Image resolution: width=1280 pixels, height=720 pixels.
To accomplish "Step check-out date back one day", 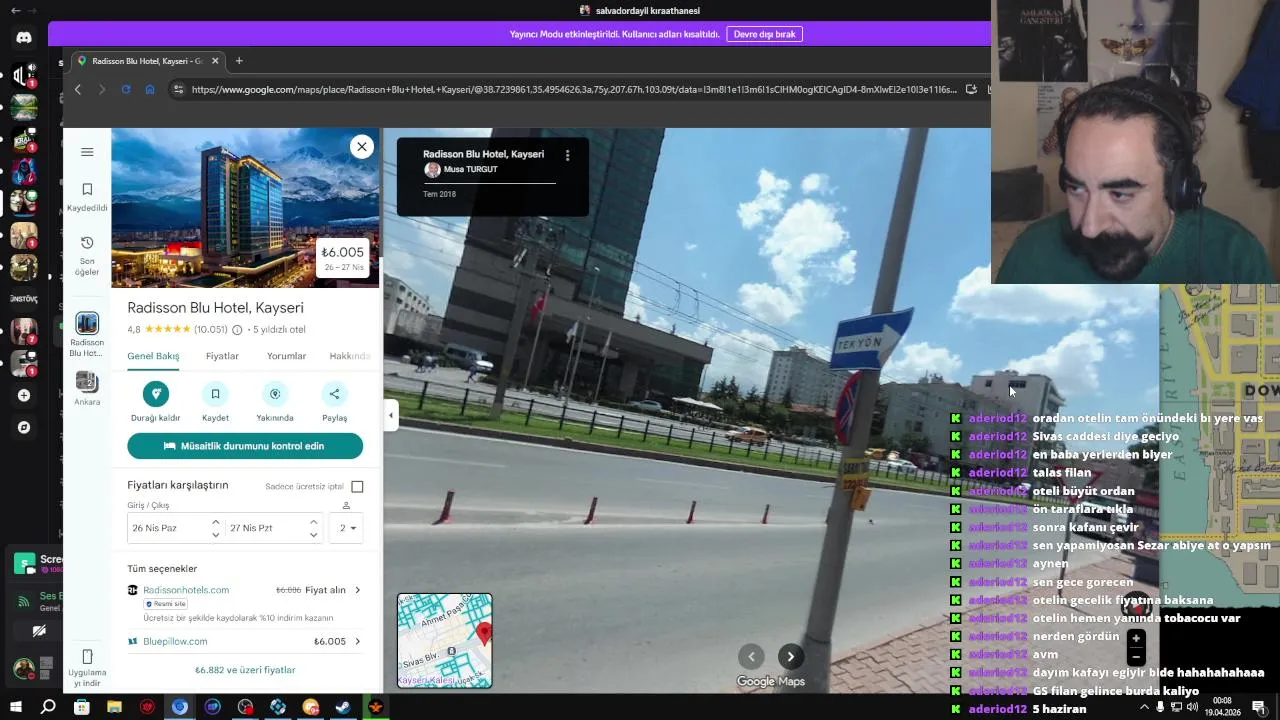I will tap(313, 535).
